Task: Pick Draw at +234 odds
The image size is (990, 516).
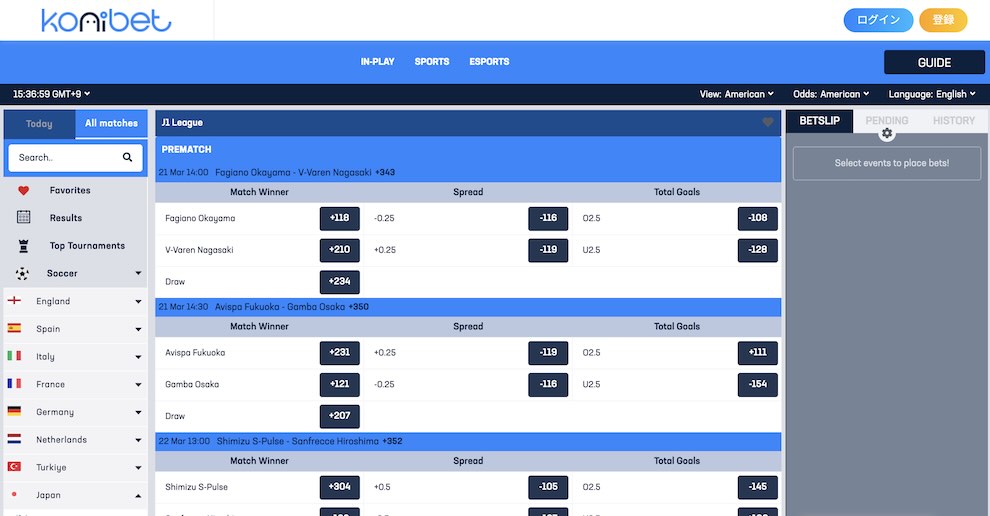Action: [340, 282]
